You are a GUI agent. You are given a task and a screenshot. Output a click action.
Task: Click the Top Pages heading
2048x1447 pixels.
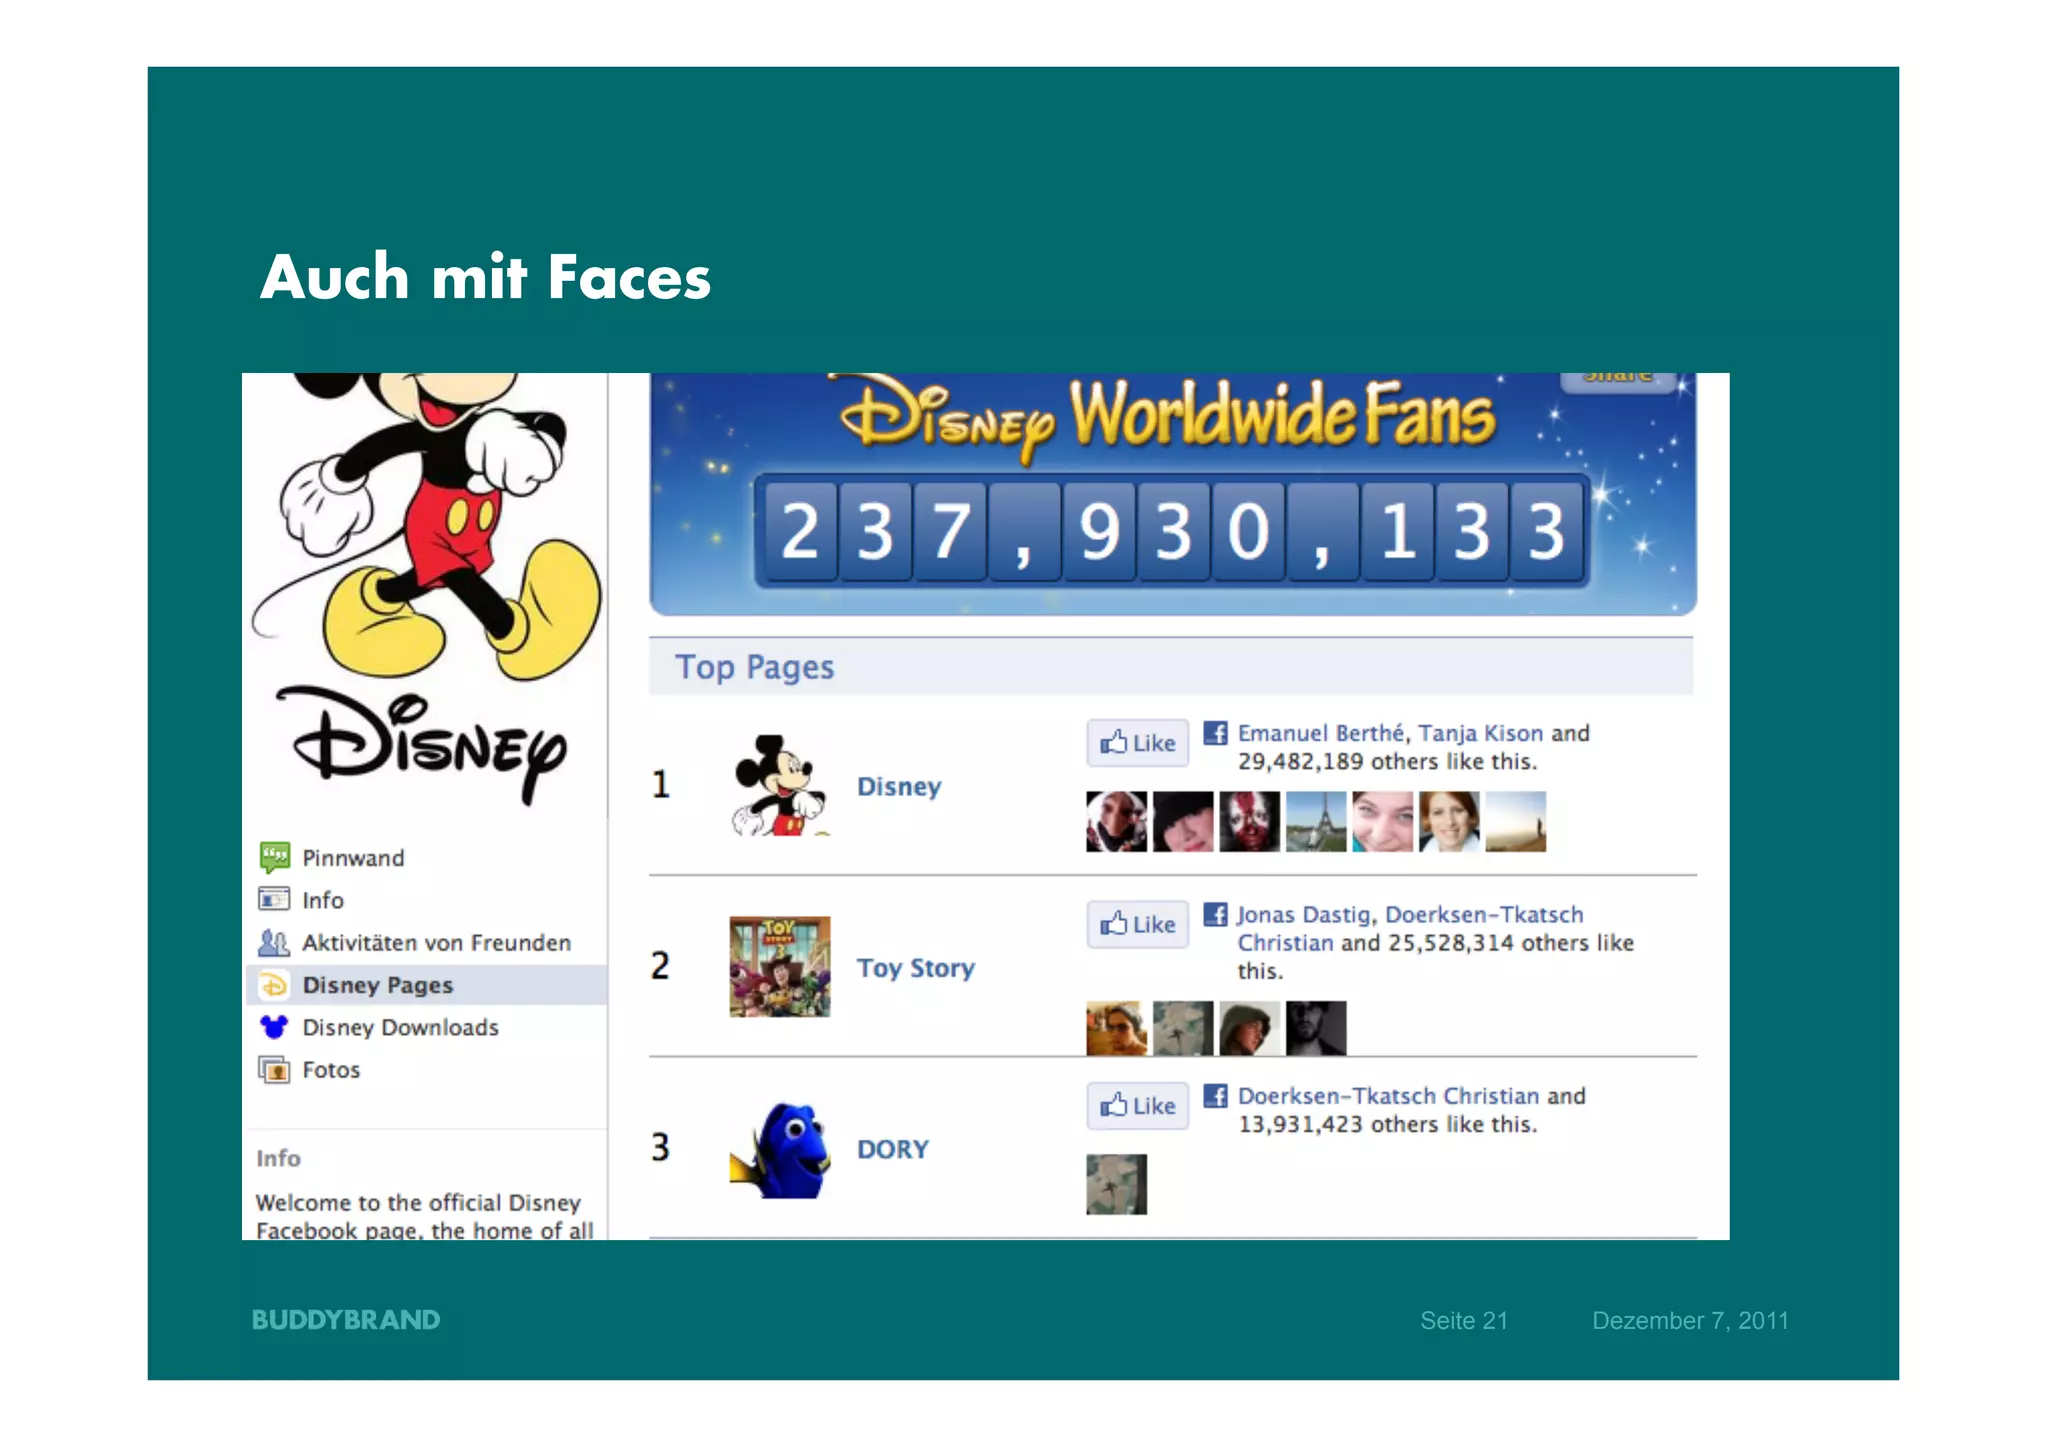tap(754, 667)
